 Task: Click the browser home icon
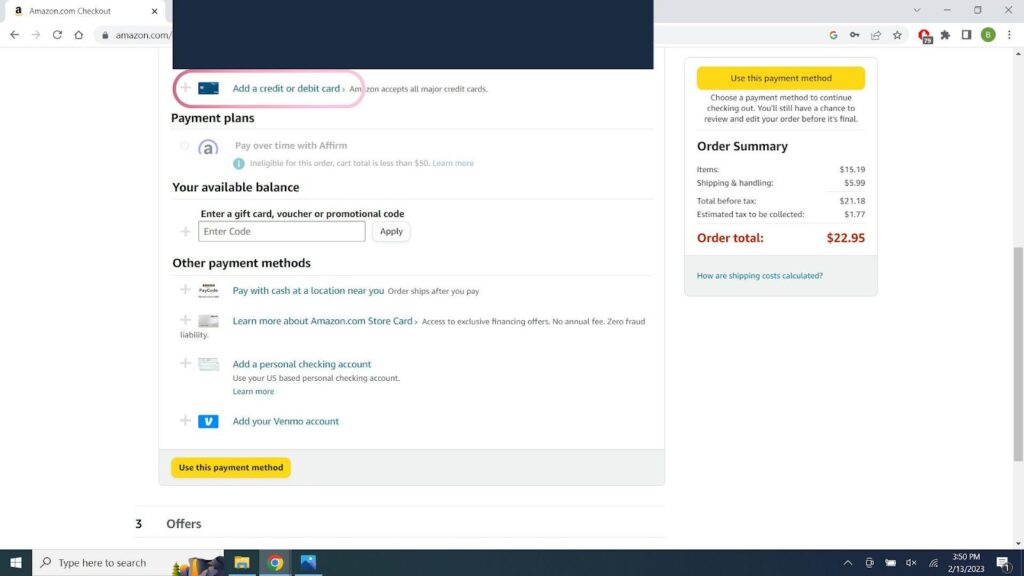79,35
